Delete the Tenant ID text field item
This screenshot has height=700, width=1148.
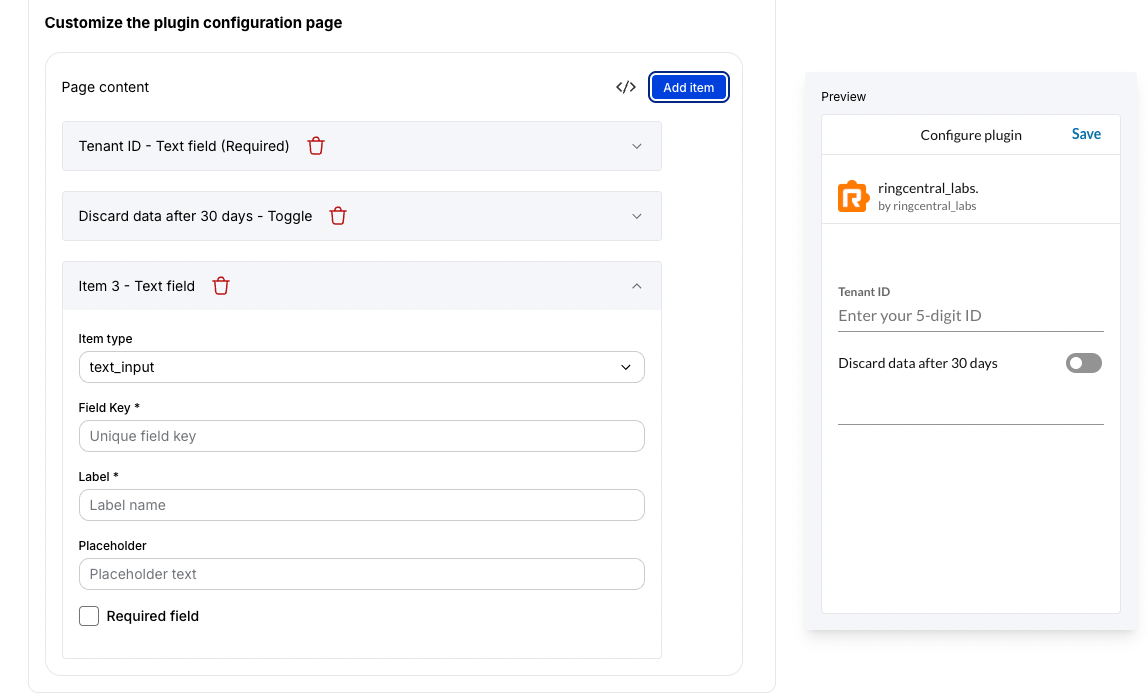click(316, 145)
